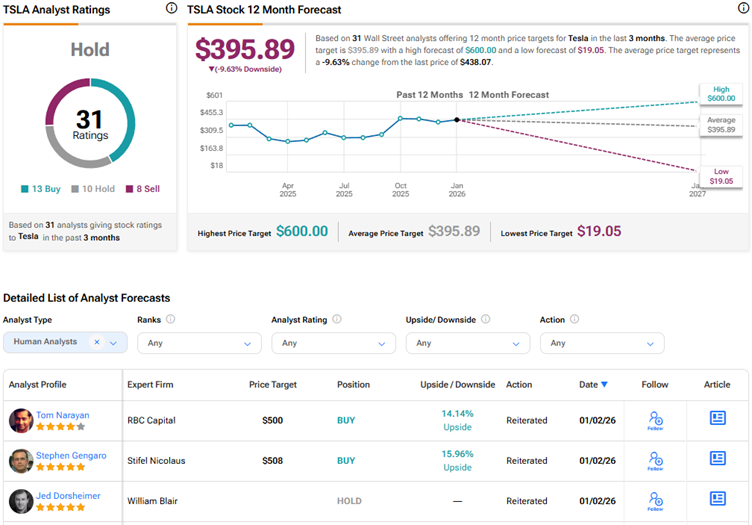Open the Action filter dropdown
The image size is (752, 525).
click(601, 343)
